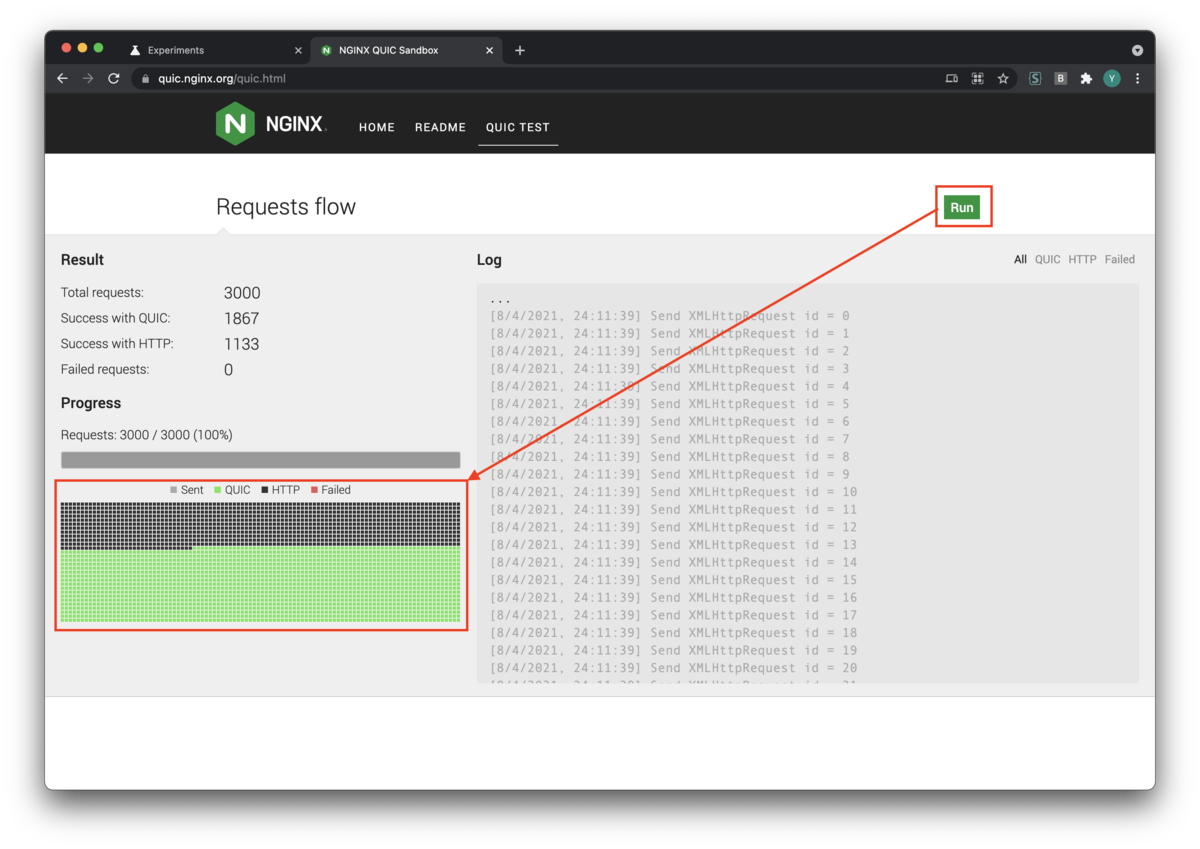Click the green S extension icon

click(1035, 78)
